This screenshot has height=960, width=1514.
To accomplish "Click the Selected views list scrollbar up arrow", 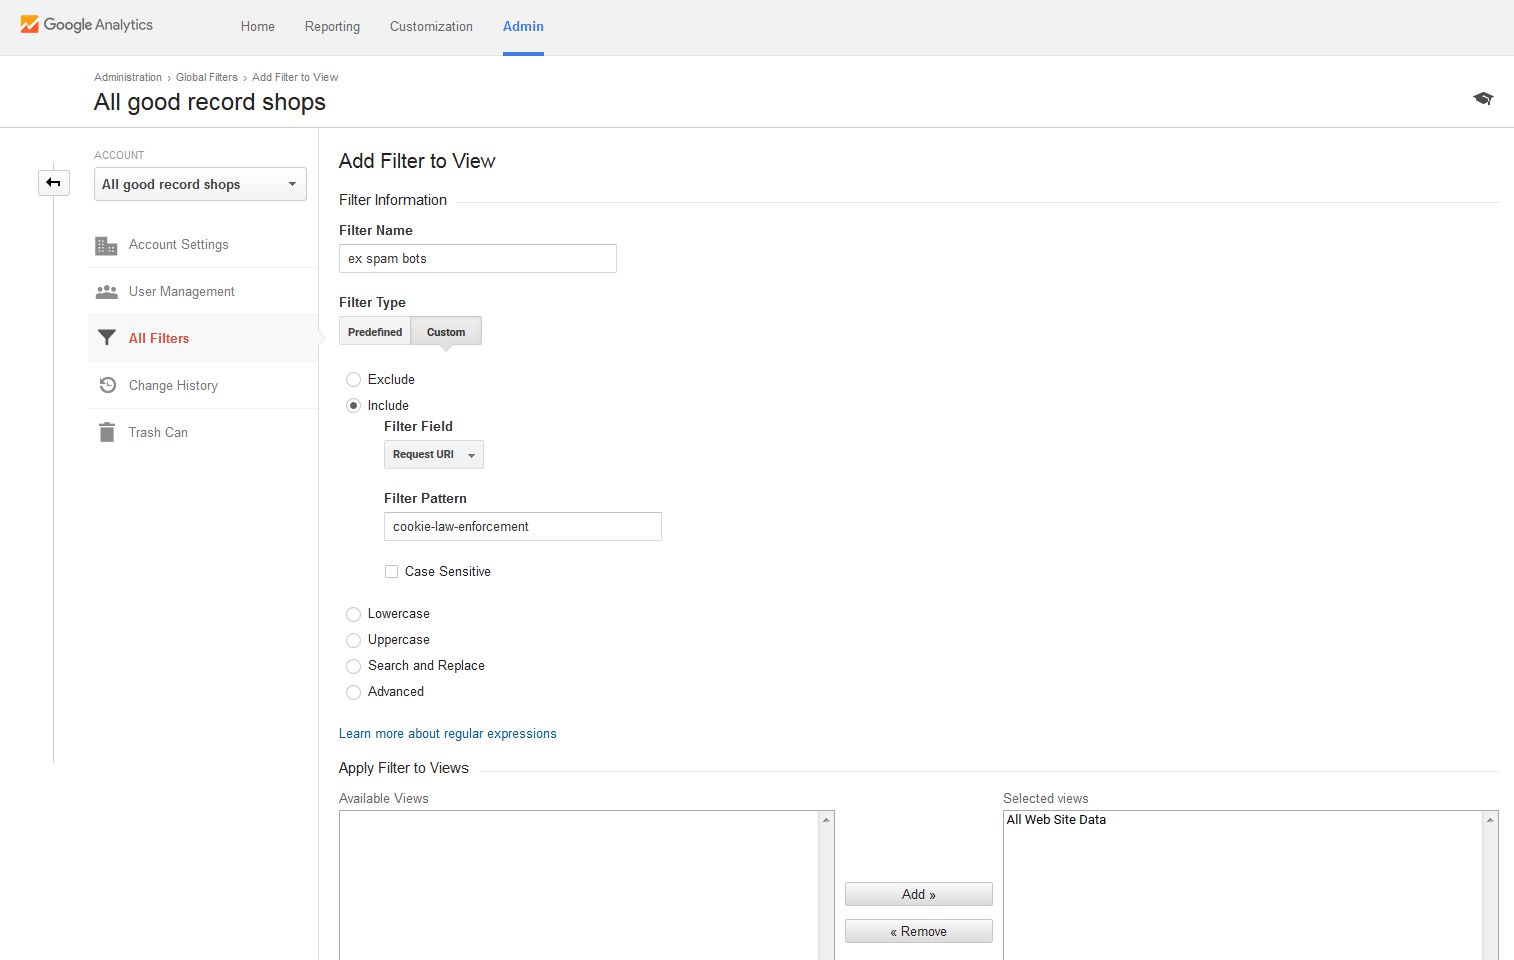I will pyautogui.click(x=1490, y=820).
